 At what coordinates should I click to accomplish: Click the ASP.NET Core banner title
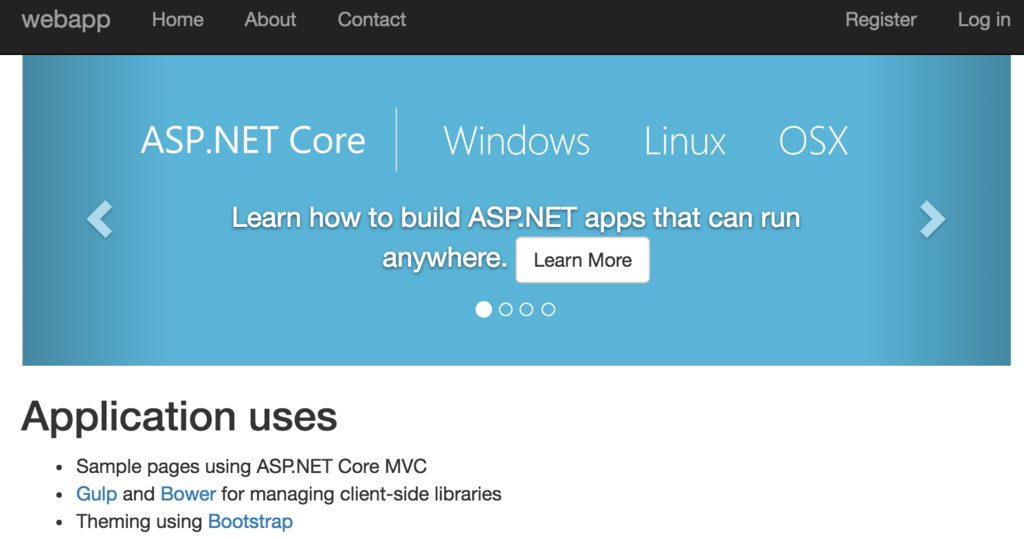click(253, 140)
